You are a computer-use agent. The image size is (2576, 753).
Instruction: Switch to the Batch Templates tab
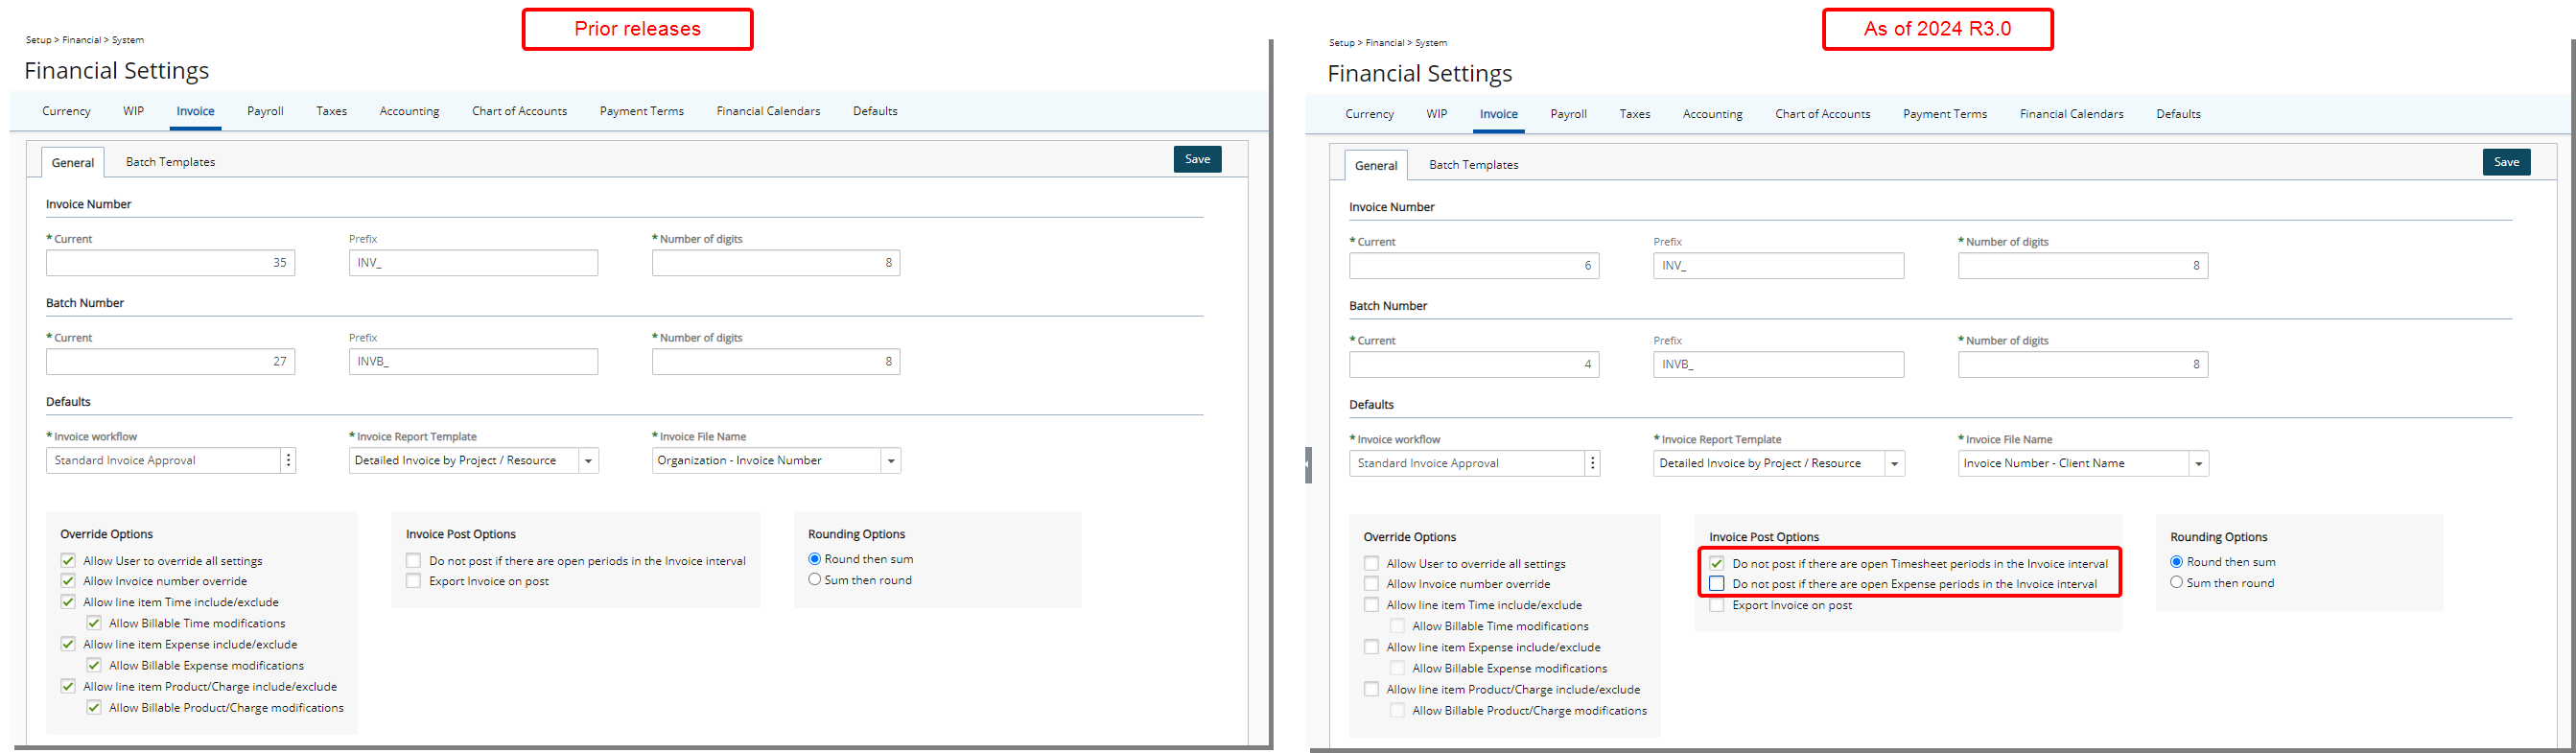coord(170,161)
